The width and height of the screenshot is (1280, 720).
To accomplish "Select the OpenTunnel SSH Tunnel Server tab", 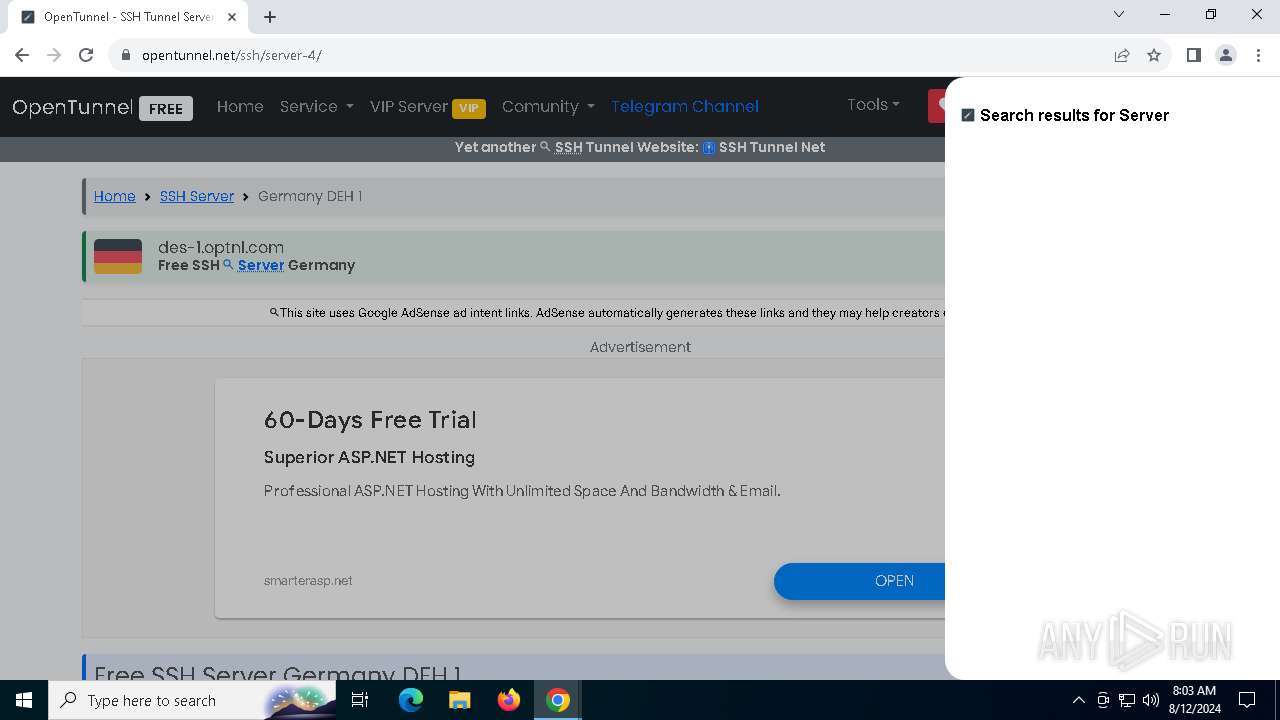I will click(128, 17).
